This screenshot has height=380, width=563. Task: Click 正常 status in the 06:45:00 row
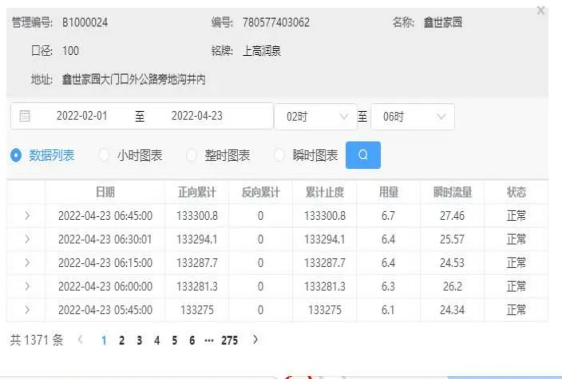pyautogui.click(x=516, y=216)
